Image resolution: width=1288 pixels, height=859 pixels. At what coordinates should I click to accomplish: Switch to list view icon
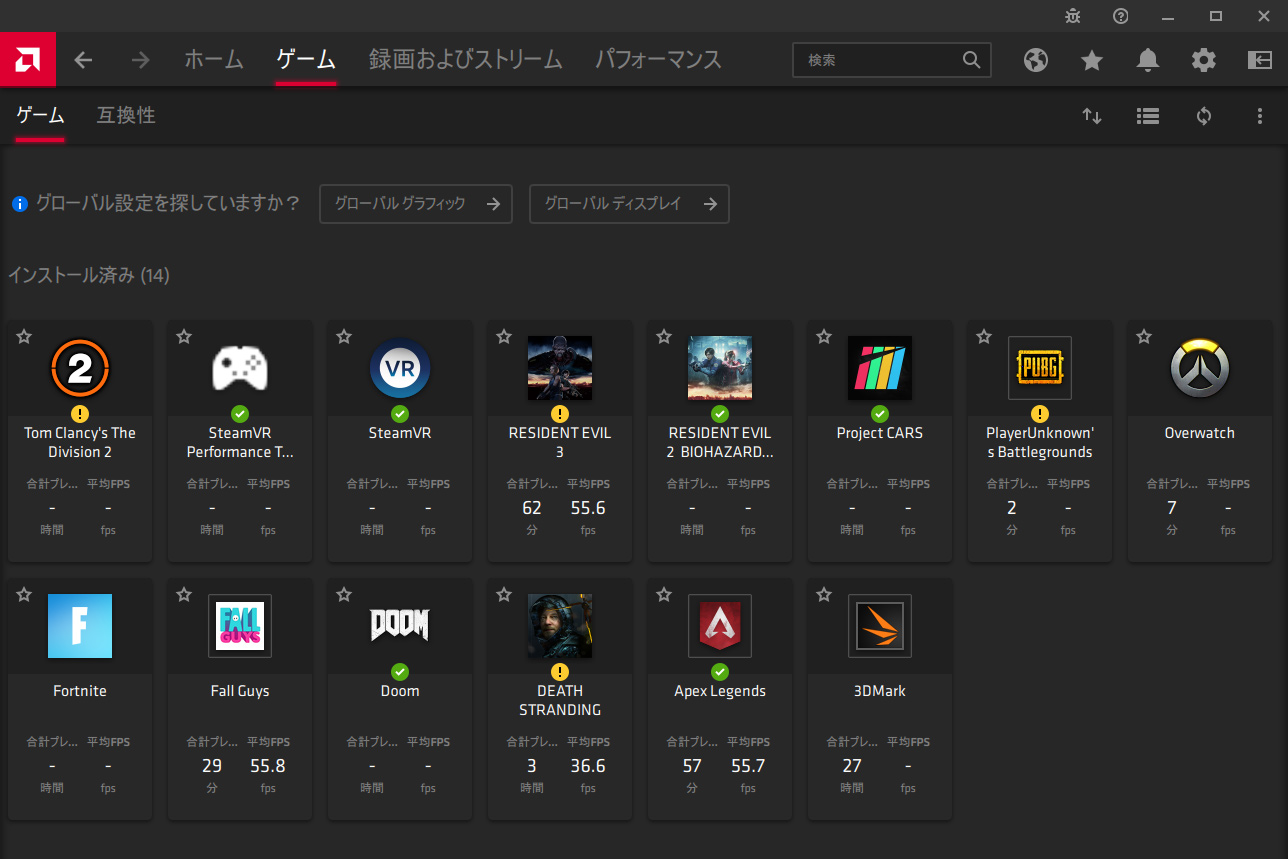[1148, 116]
